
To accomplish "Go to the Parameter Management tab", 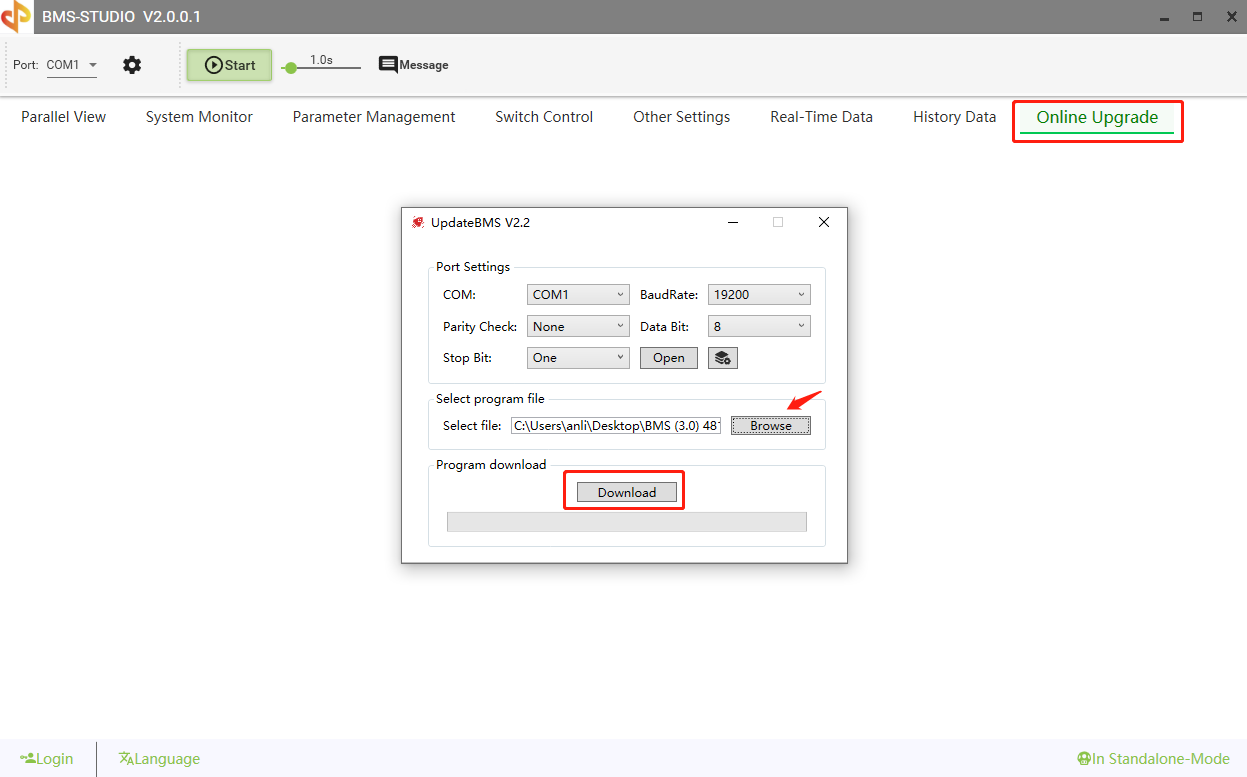I will click(x=373, y=116).
